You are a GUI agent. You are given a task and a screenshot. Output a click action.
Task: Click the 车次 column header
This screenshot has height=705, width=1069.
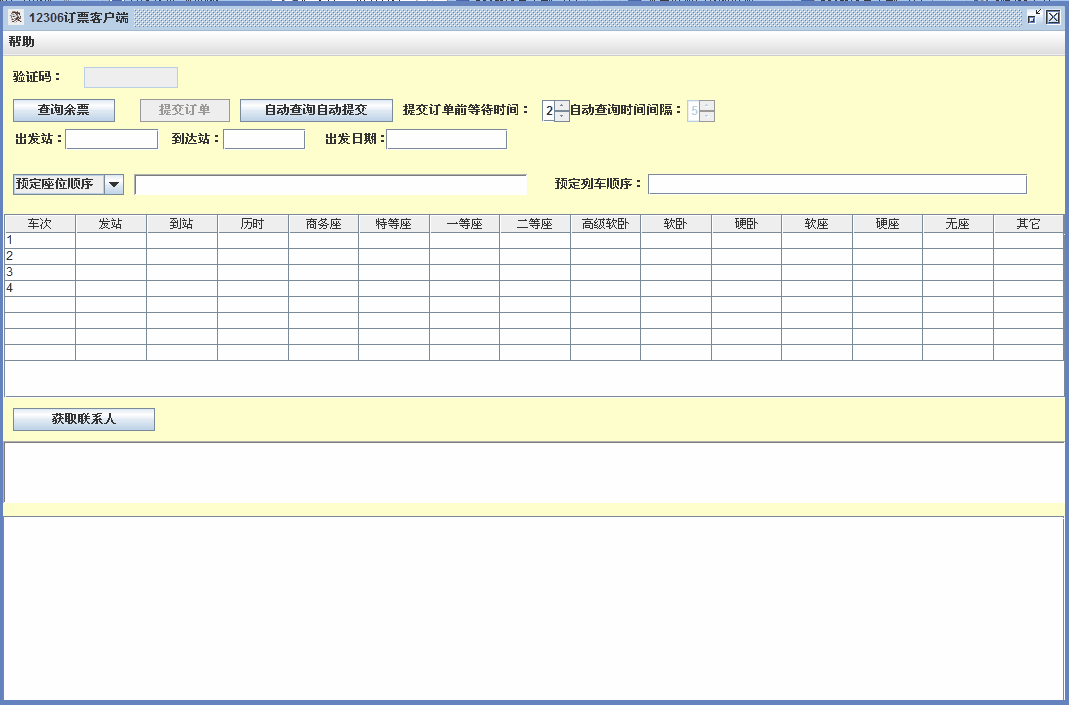point(40,224)
